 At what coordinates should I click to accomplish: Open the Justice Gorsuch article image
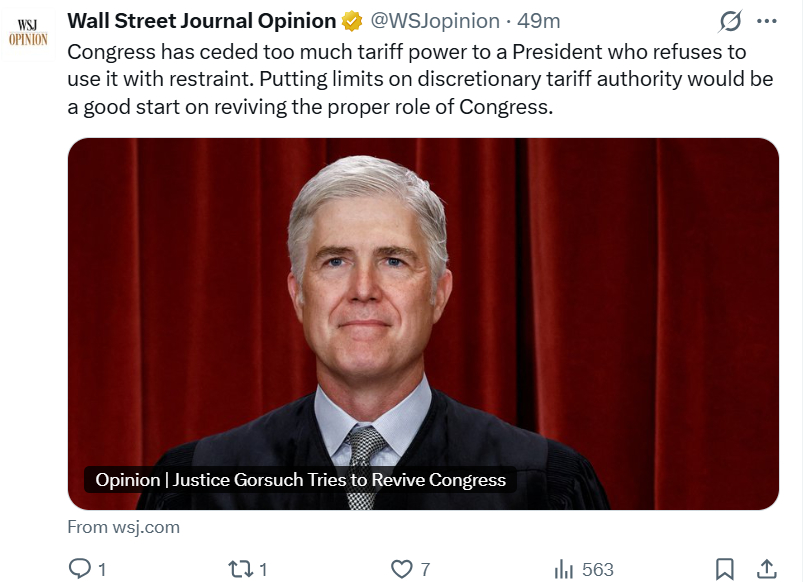pos(423,300)
